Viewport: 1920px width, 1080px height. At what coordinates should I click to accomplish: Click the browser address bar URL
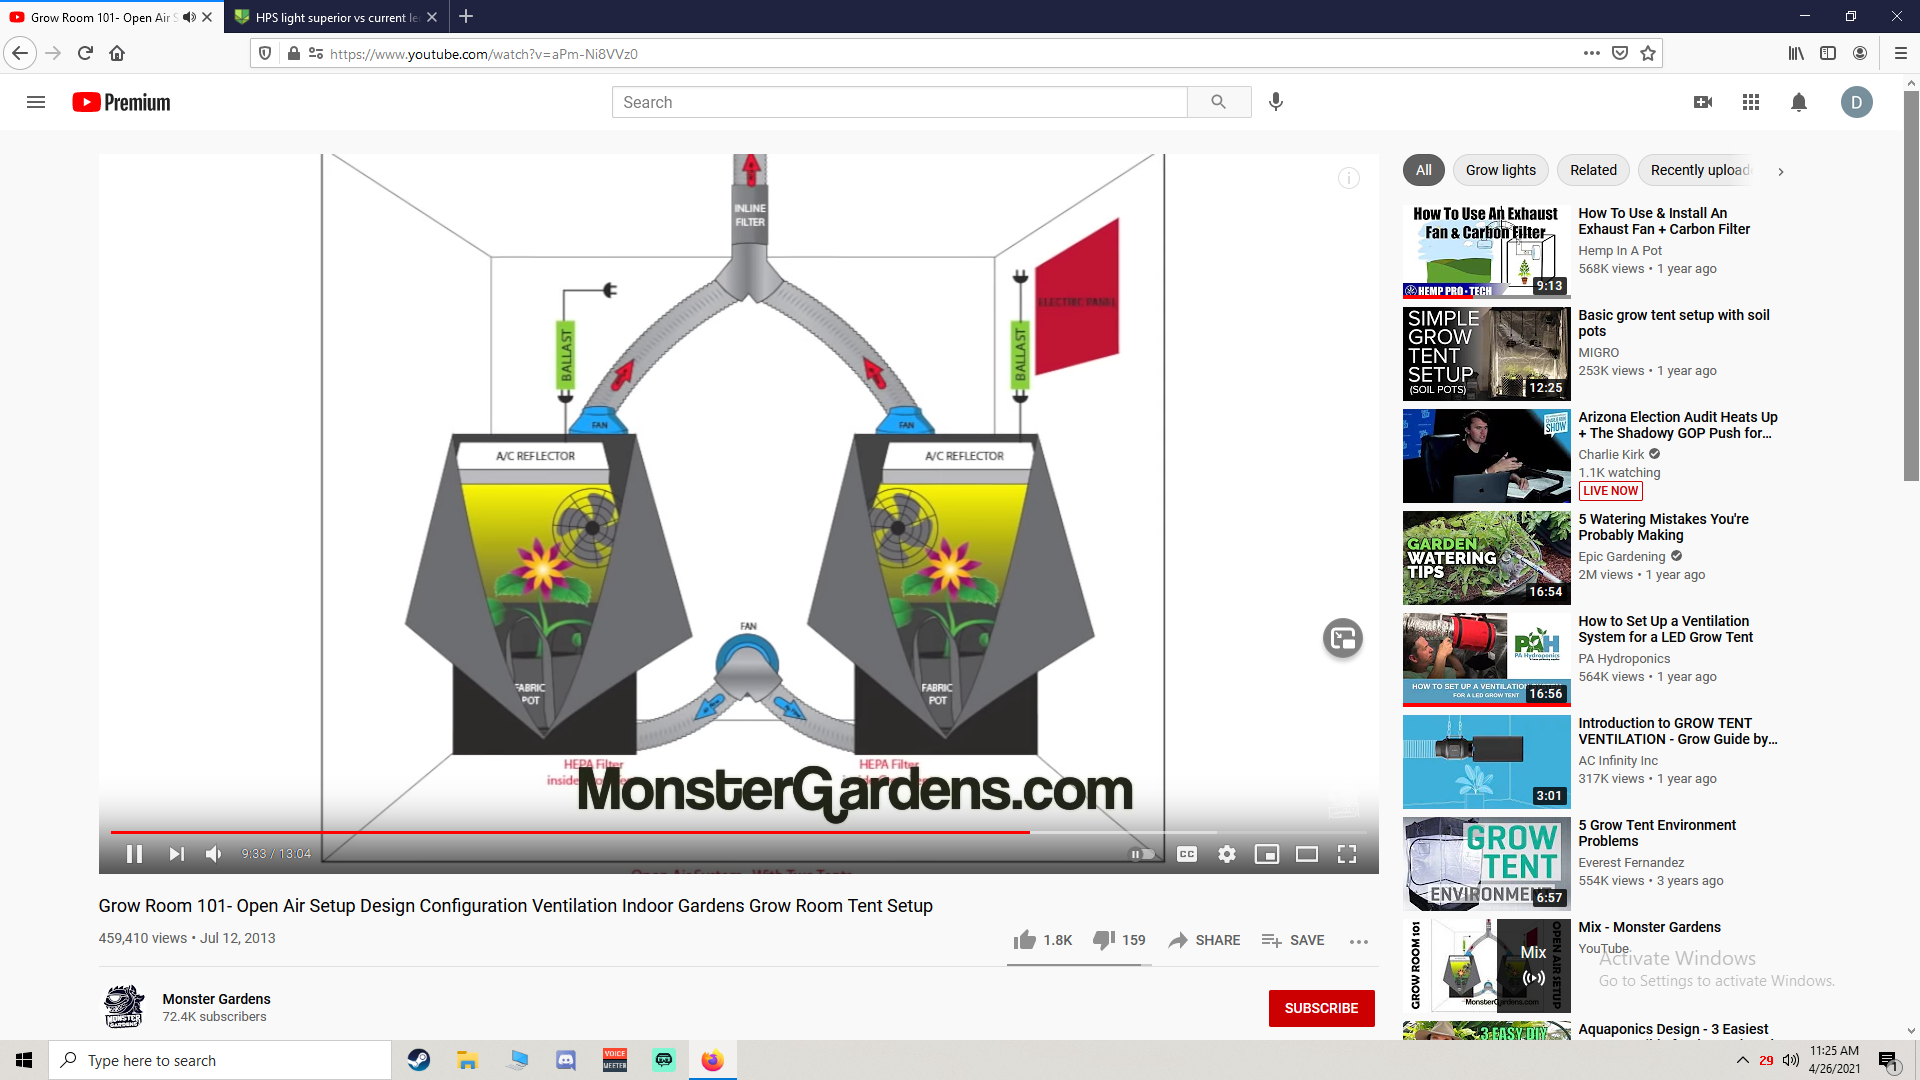point(484,54)
